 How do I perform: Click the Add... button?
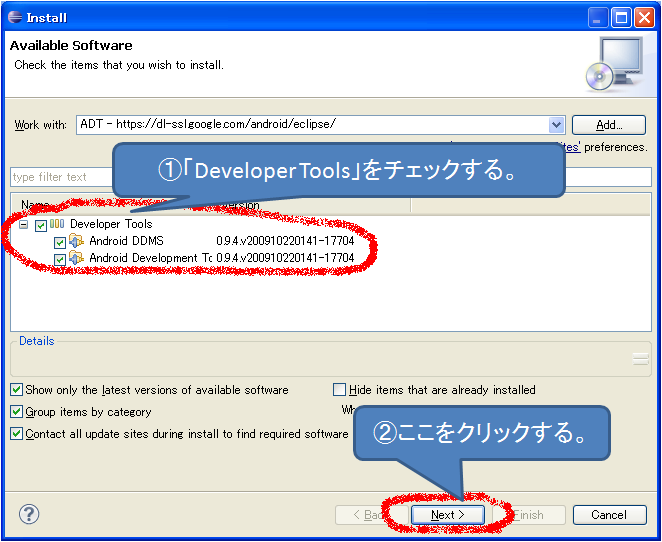[x=608, y=125]
